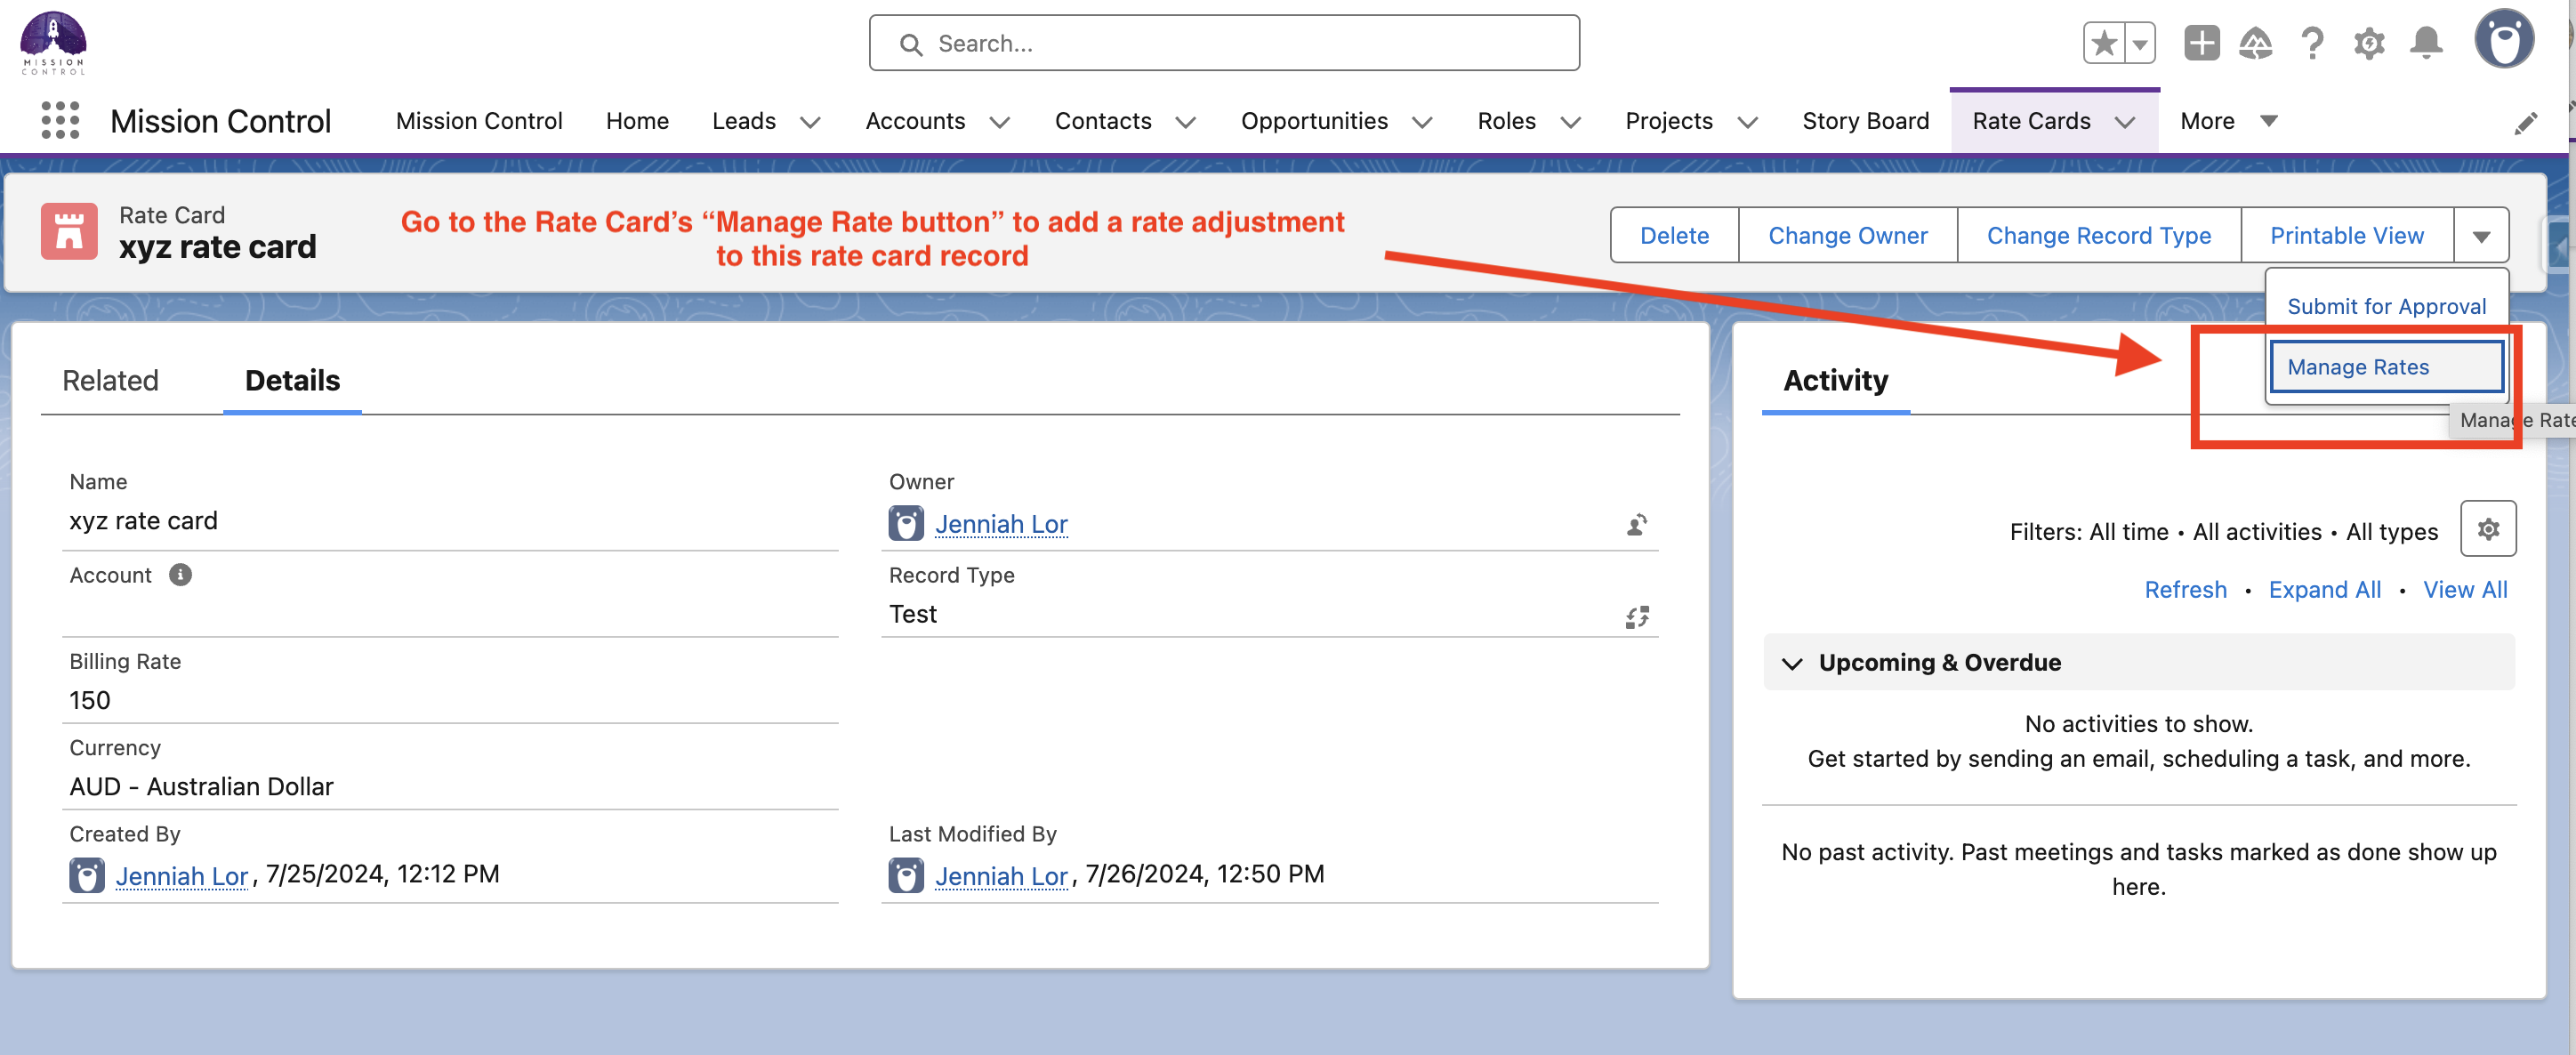Select Submit for Approval menu item

point(2386,306)
